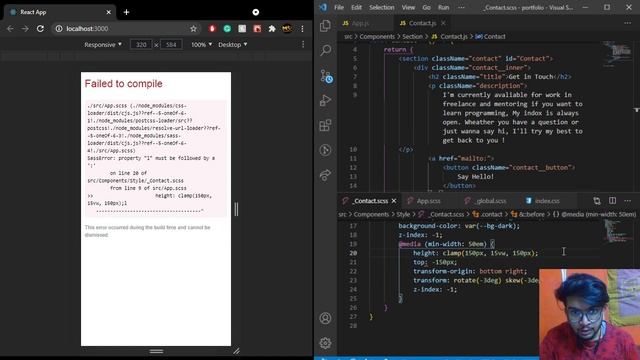The width and height of the screenshot is (640, 360).
Task: Click the React App tab title
Action: point(33,12)
